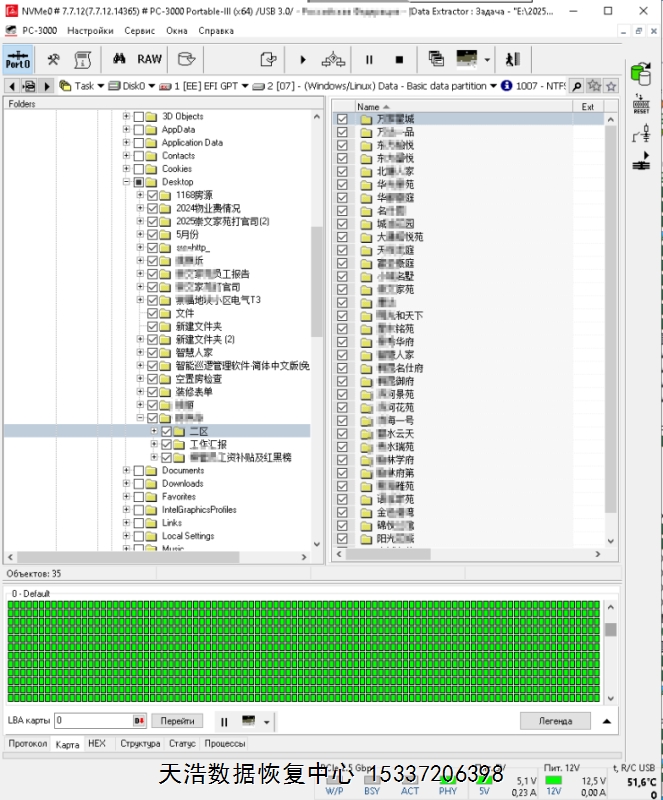Click the Перейти button
This screenshot has height=800, width=663.
(178, 721)
